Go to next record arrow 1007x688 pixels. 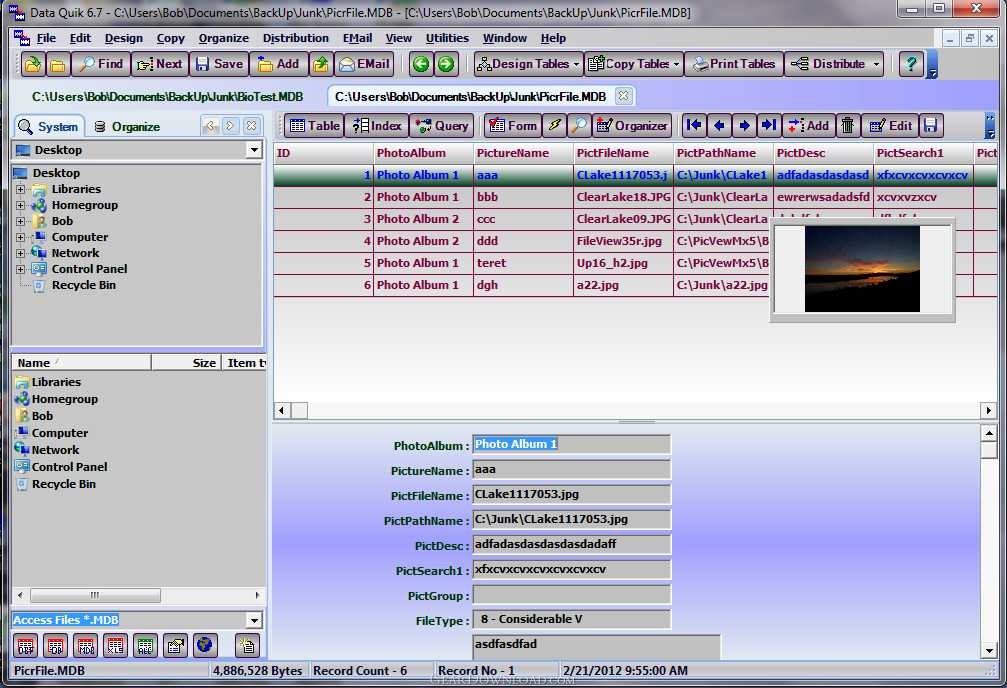pyautogui.click(x=744, y=126)
